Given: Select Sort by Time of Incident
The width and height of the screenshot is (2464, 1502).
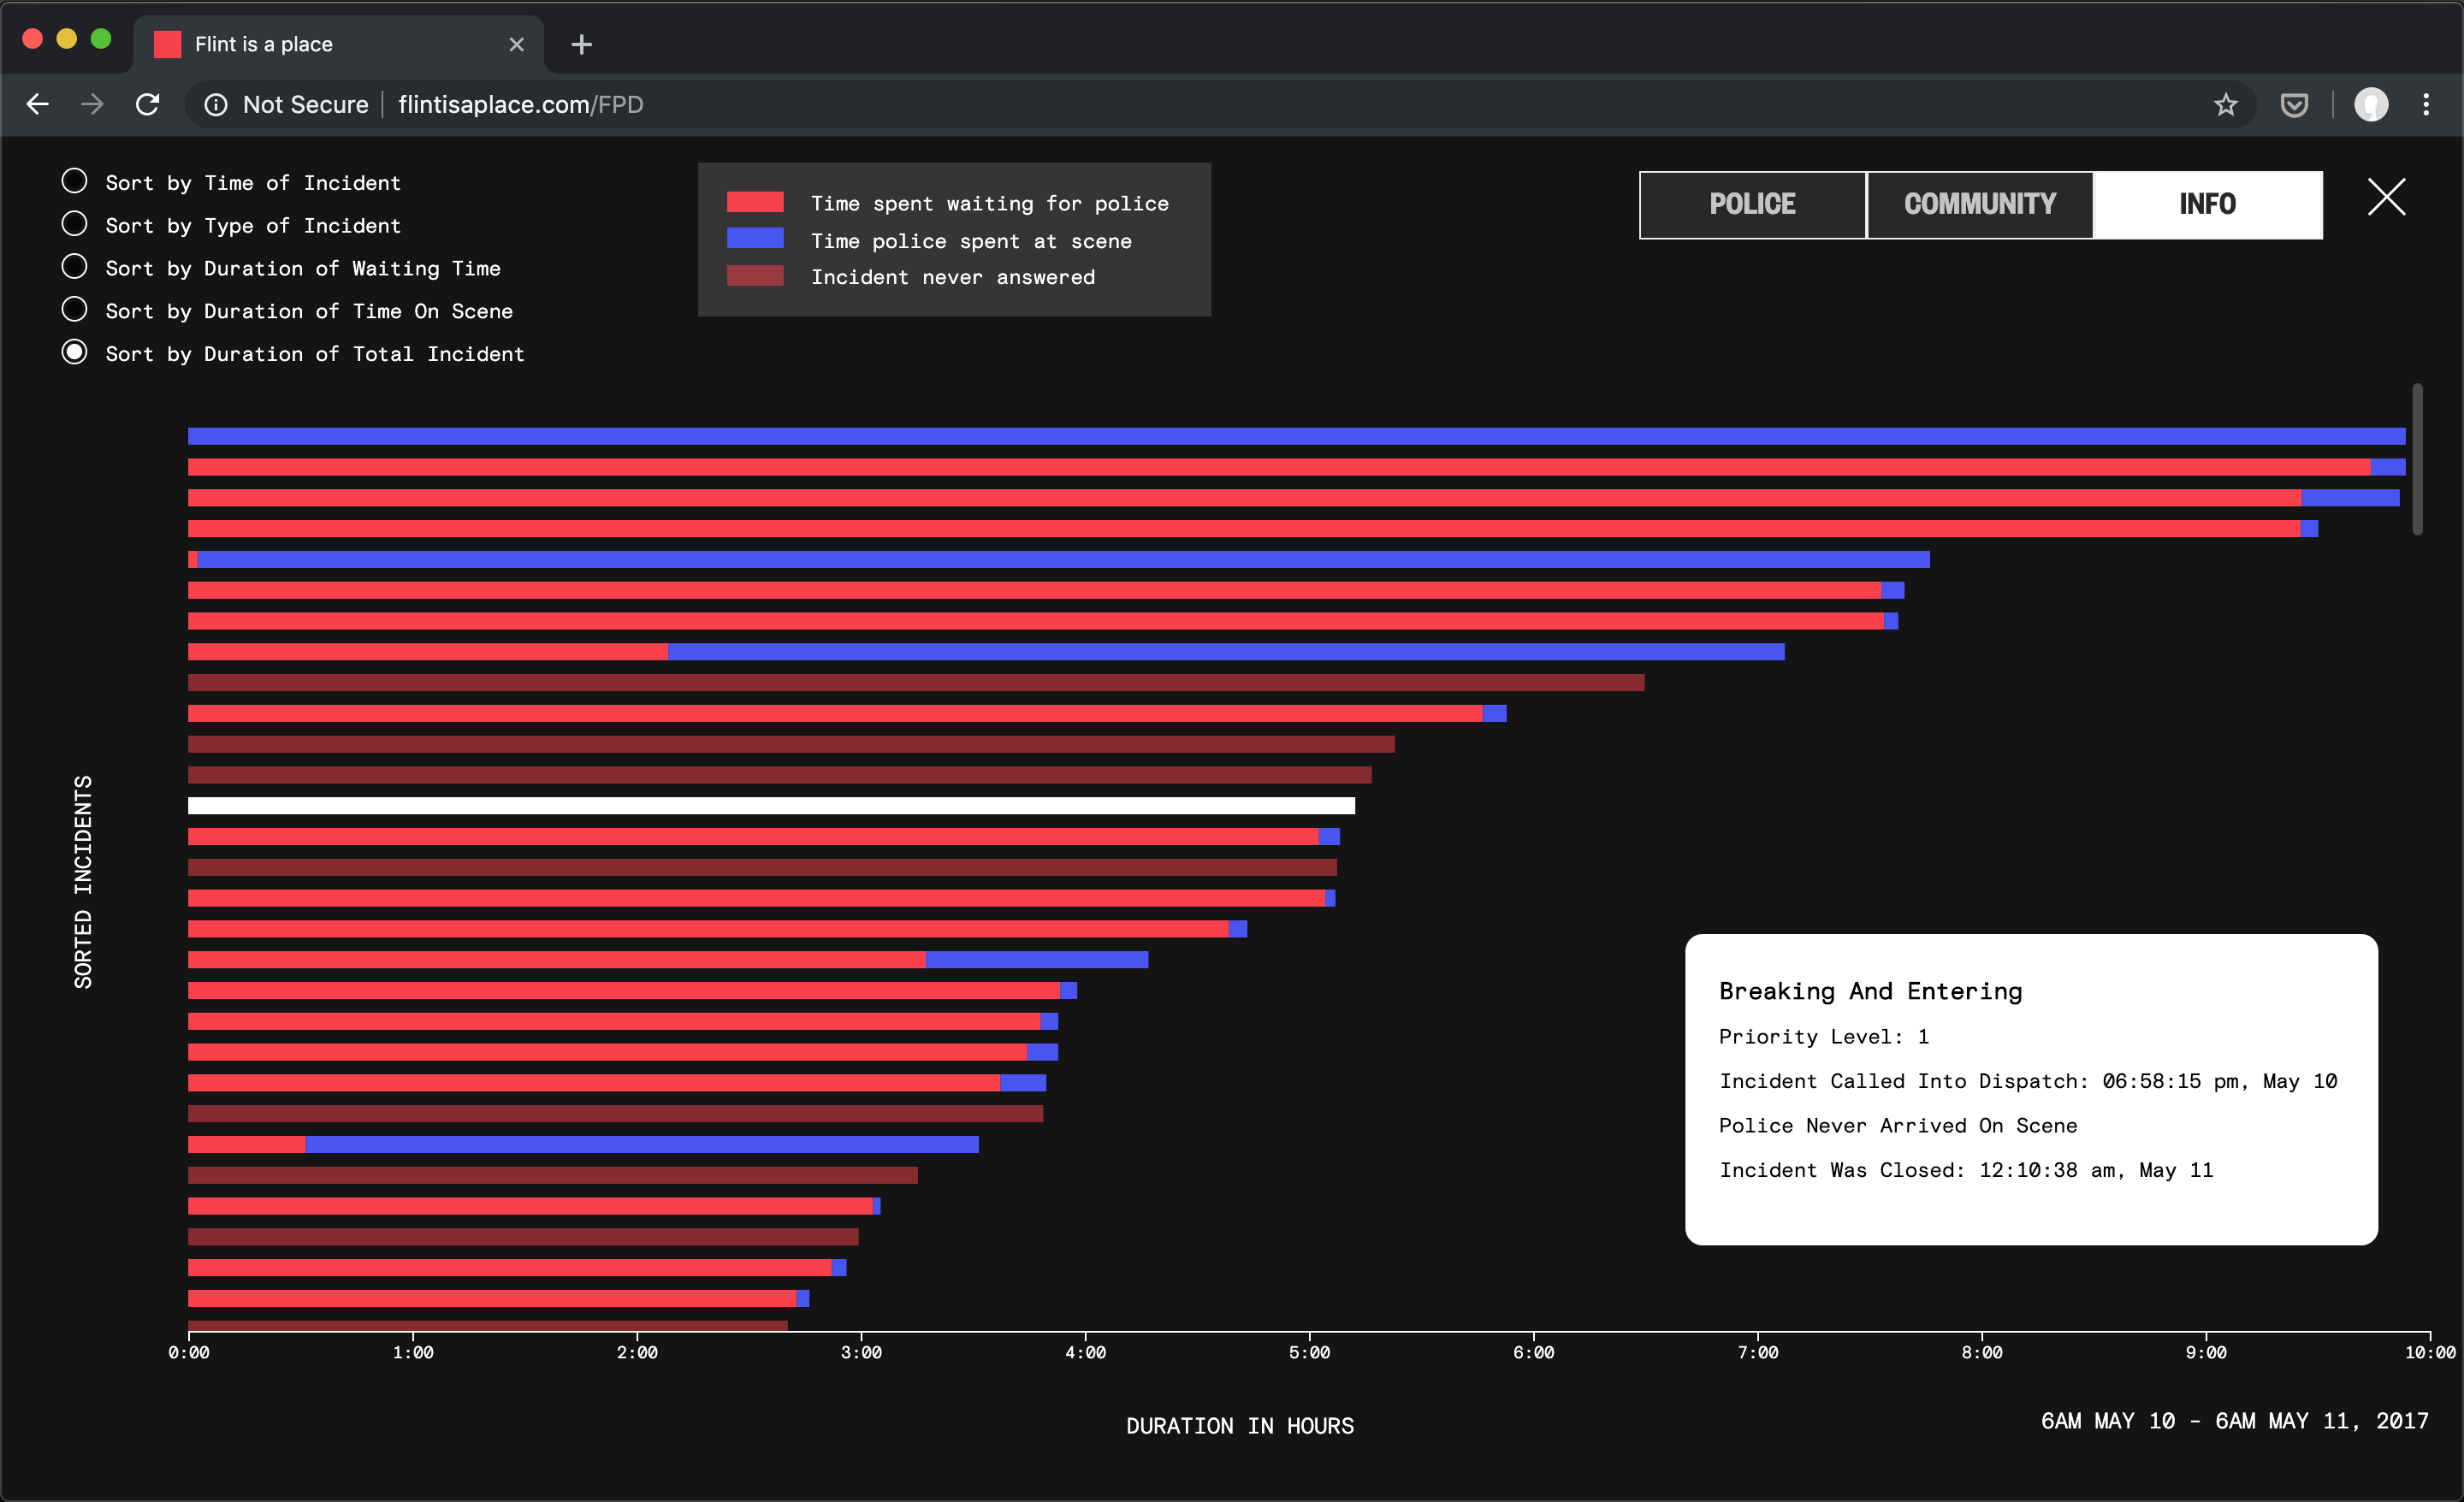Looking at the screenshot, I should point(74,181).
